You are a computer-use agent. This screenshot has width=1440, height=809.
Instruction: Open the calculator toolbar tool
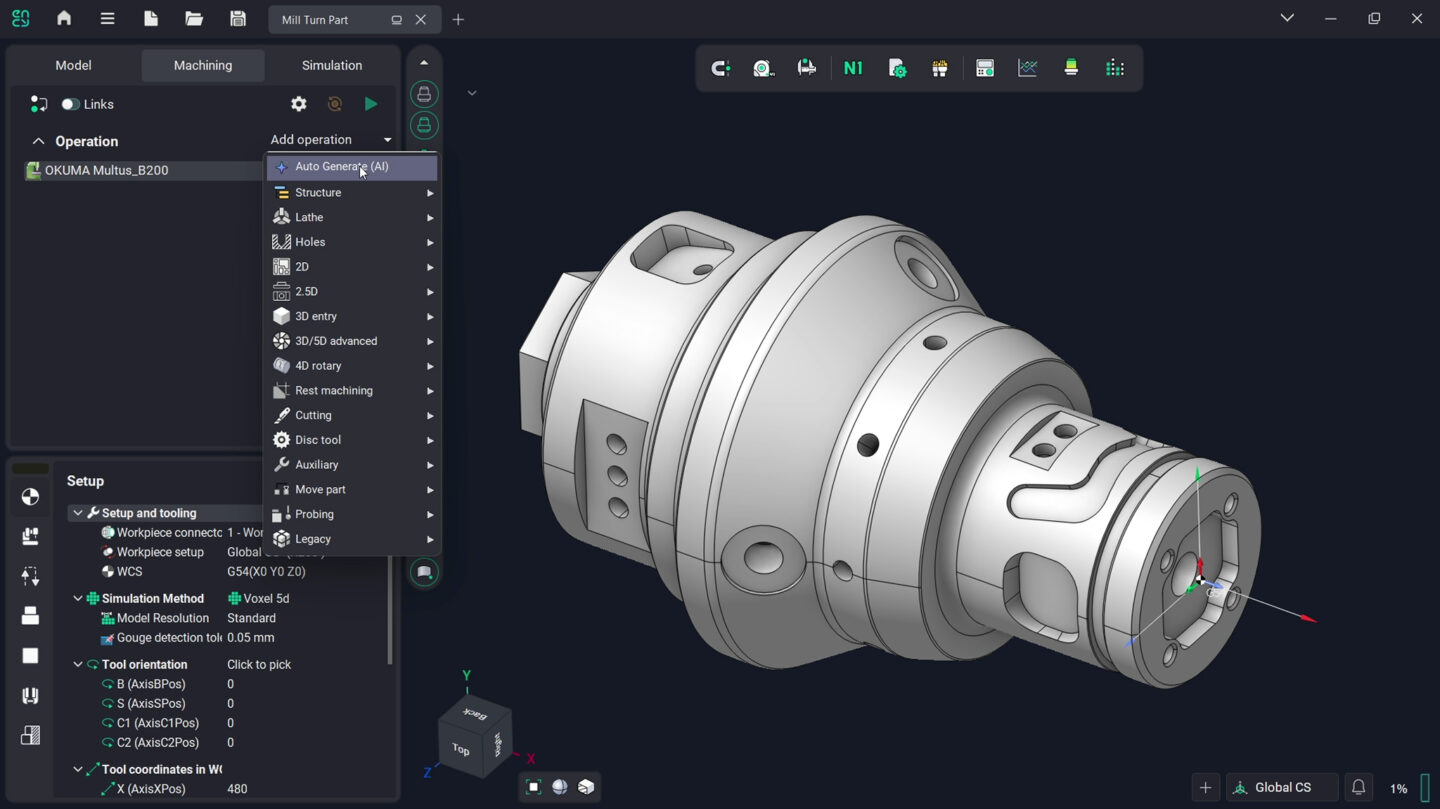(x=984, y=68)
